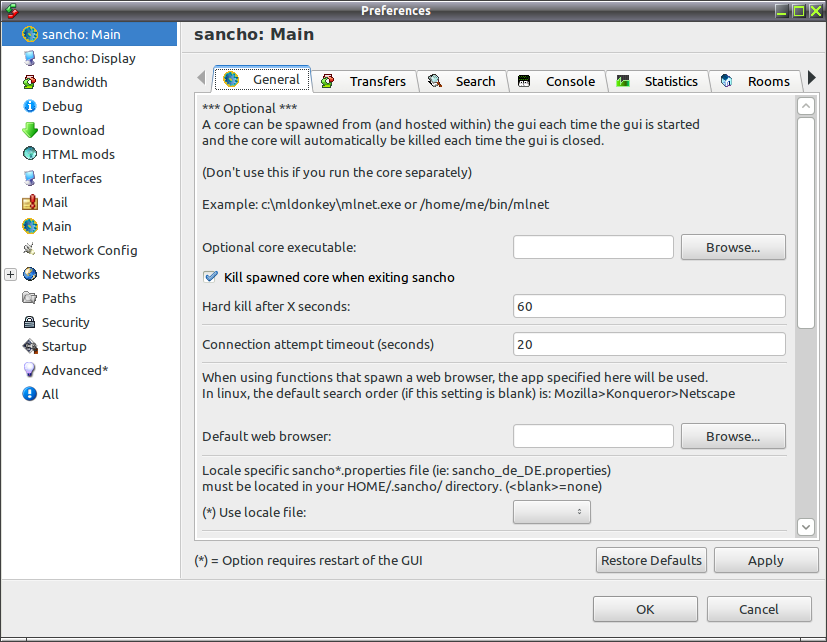
Task: Select the sancho: Main globe icon
Action: click(x=30, y=34)
